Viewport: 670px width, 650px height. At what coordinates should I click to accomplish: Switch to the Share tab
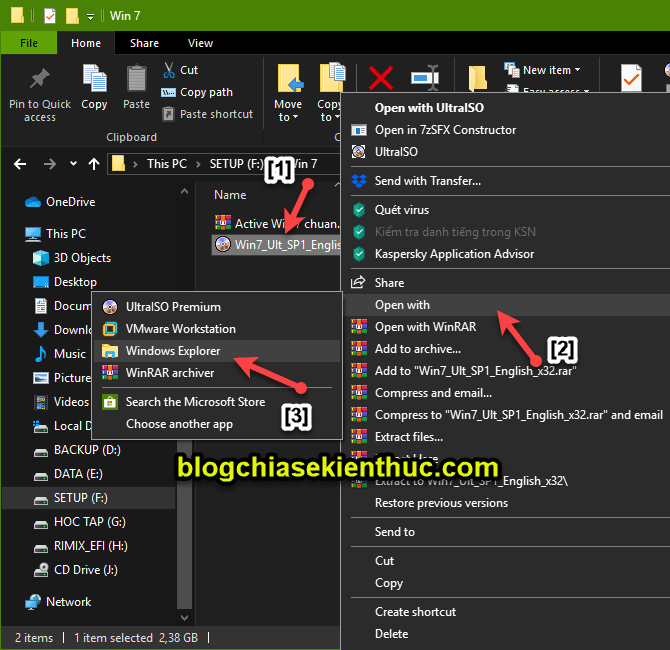(x=144, y=43)
